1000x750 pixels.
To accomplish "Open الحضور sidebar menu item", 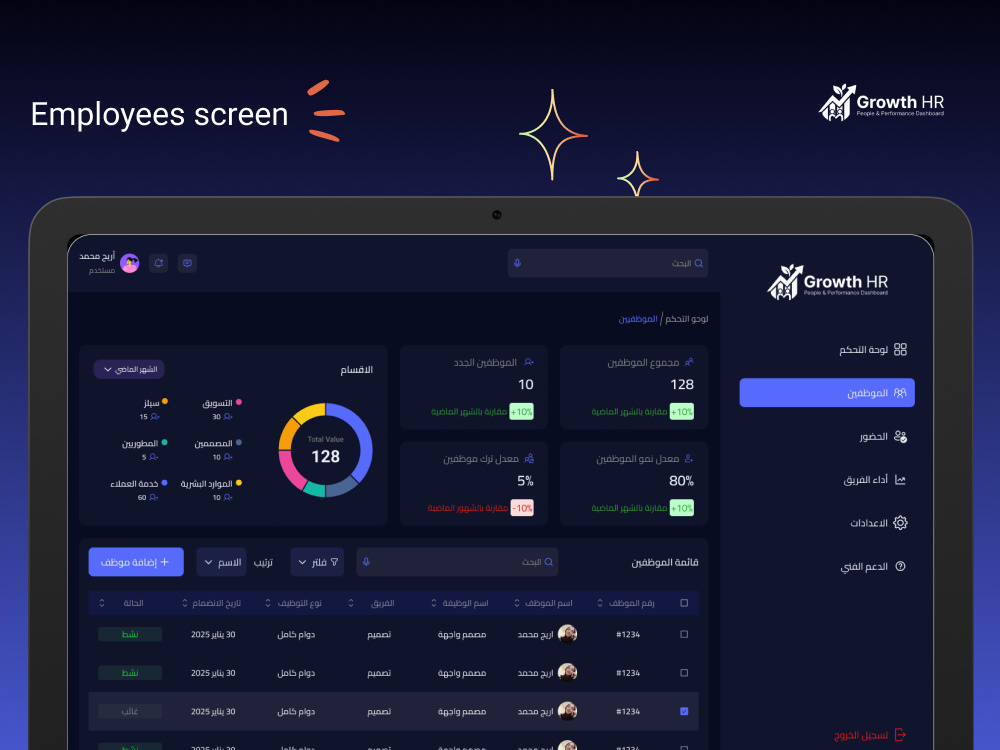I will (827, 436).
